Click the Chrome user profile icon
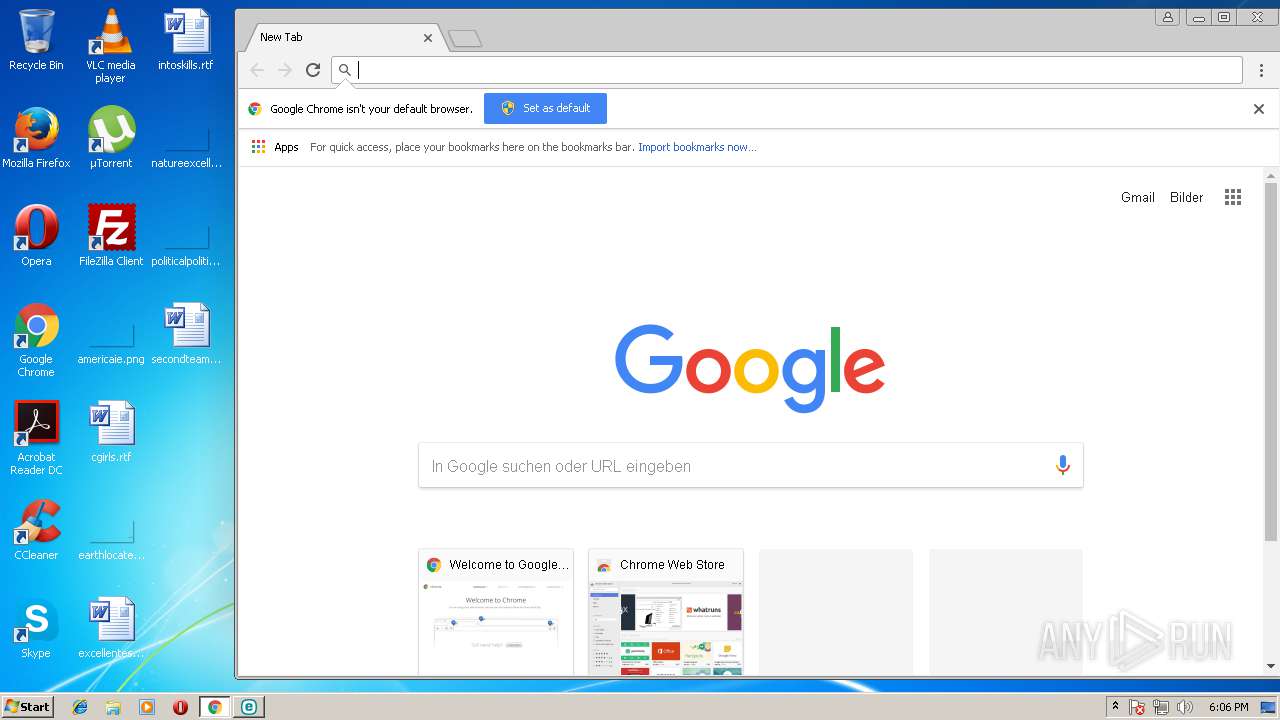Viewport: 1280px width, 720px height. pos(1167,17)
